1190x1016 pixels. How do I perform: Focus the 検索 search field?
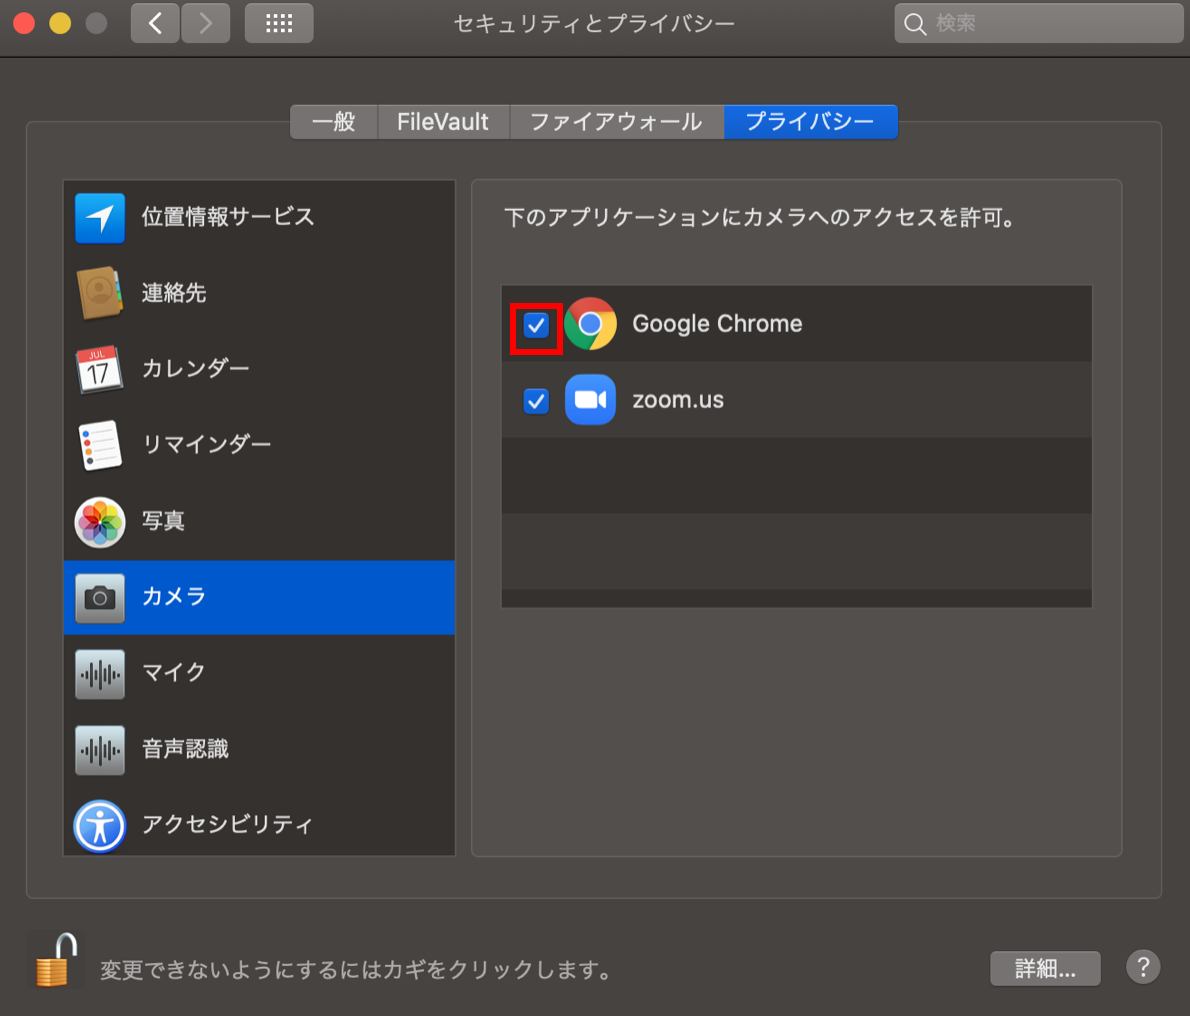[x=1038, y=24]
